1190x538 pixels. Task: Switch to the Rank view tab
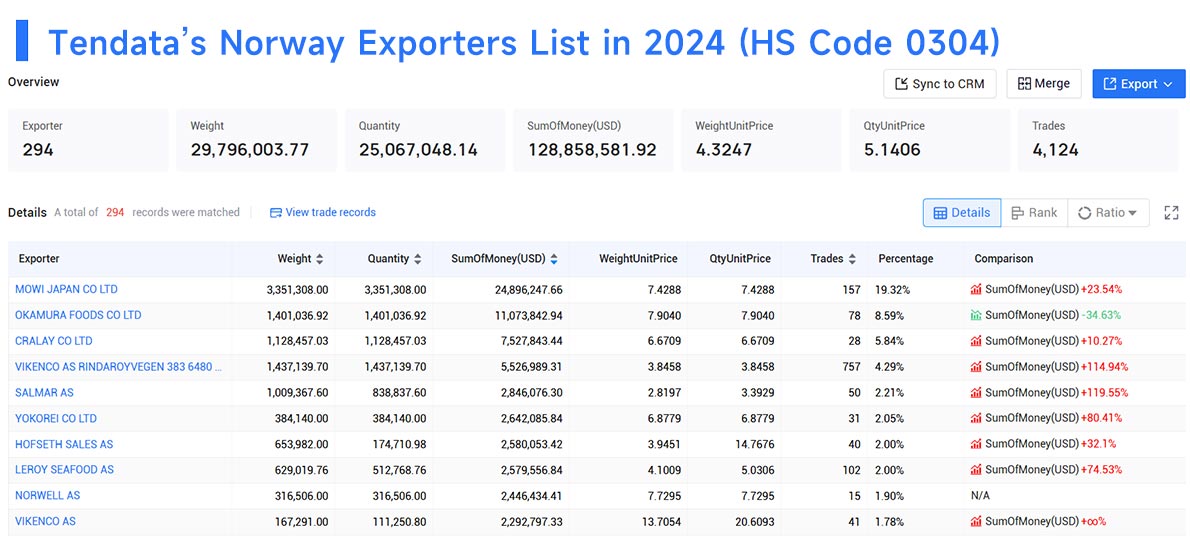click(x=1034, y=213)
